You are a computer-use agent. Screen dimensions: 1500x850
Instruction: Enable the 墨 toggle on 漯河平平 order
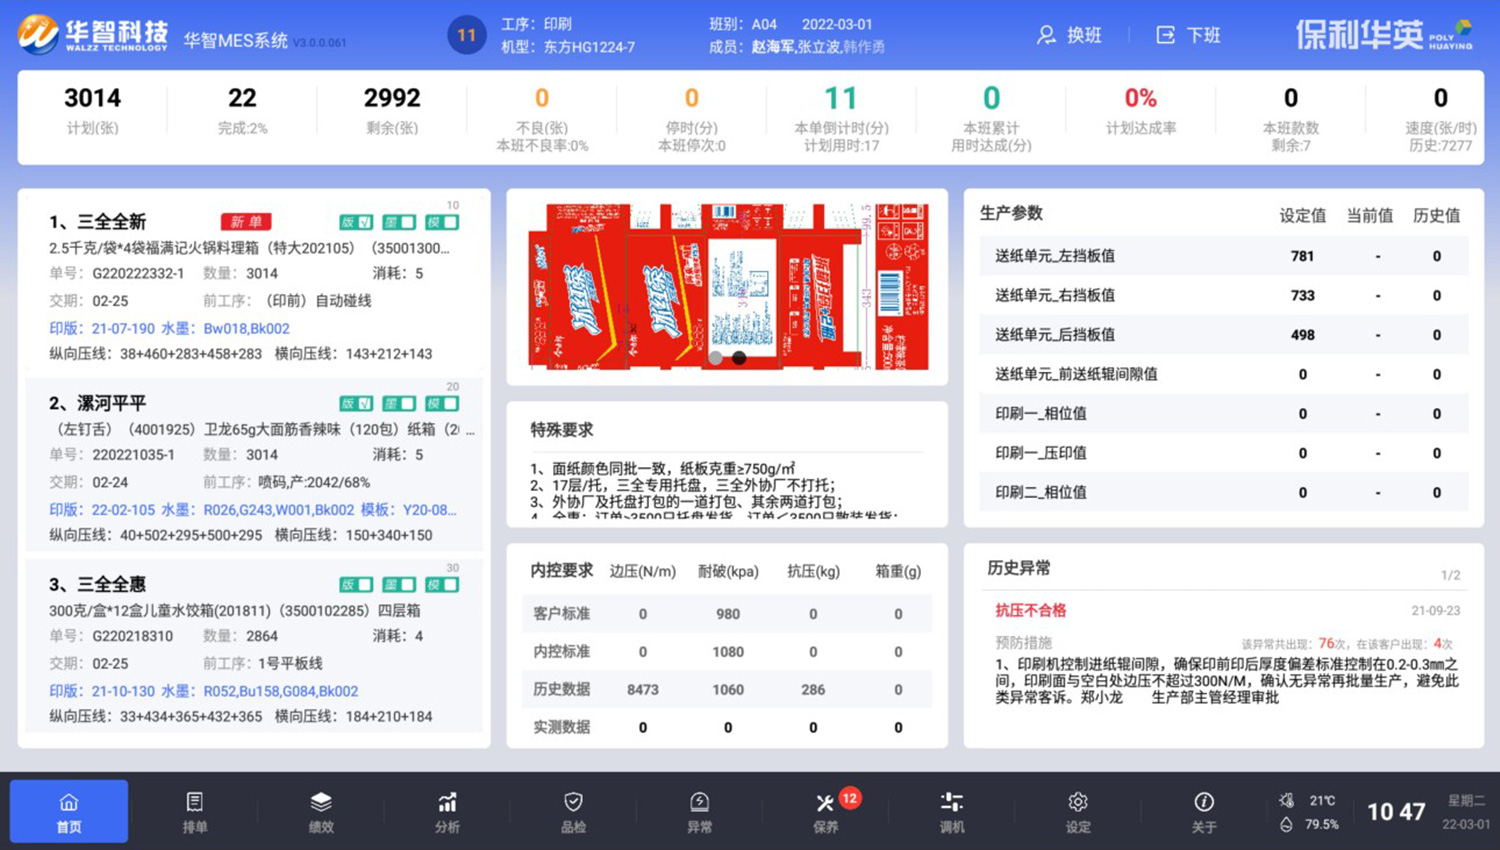(398, 403)
